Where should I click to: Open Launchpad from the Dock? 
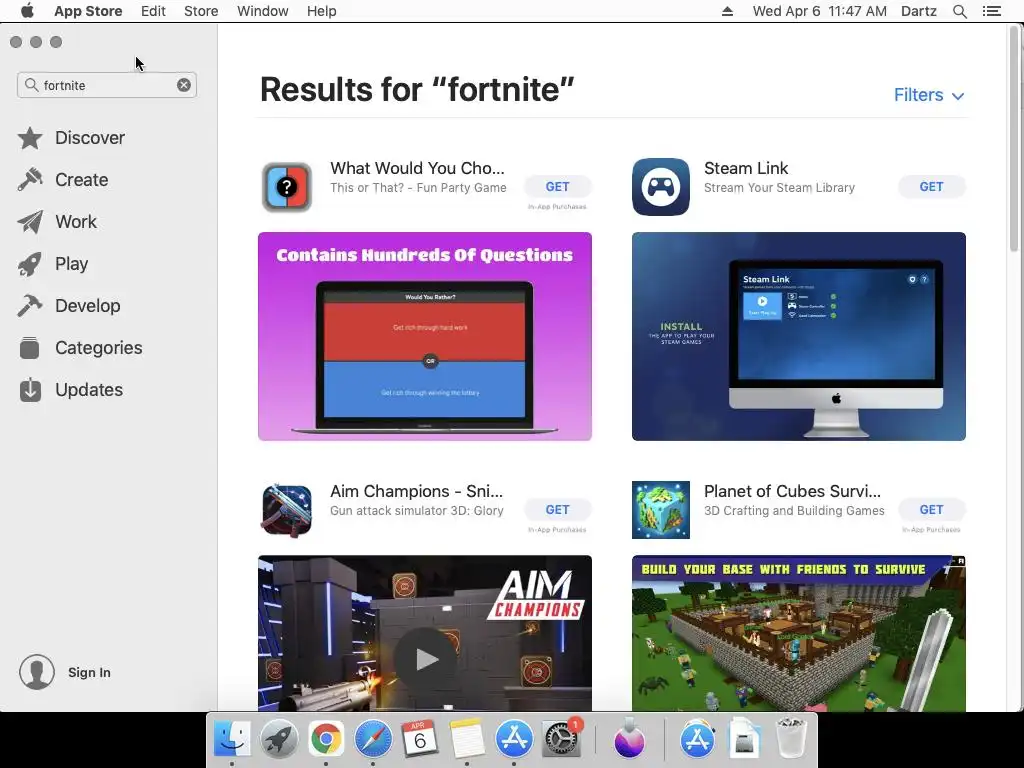[279, 739]
